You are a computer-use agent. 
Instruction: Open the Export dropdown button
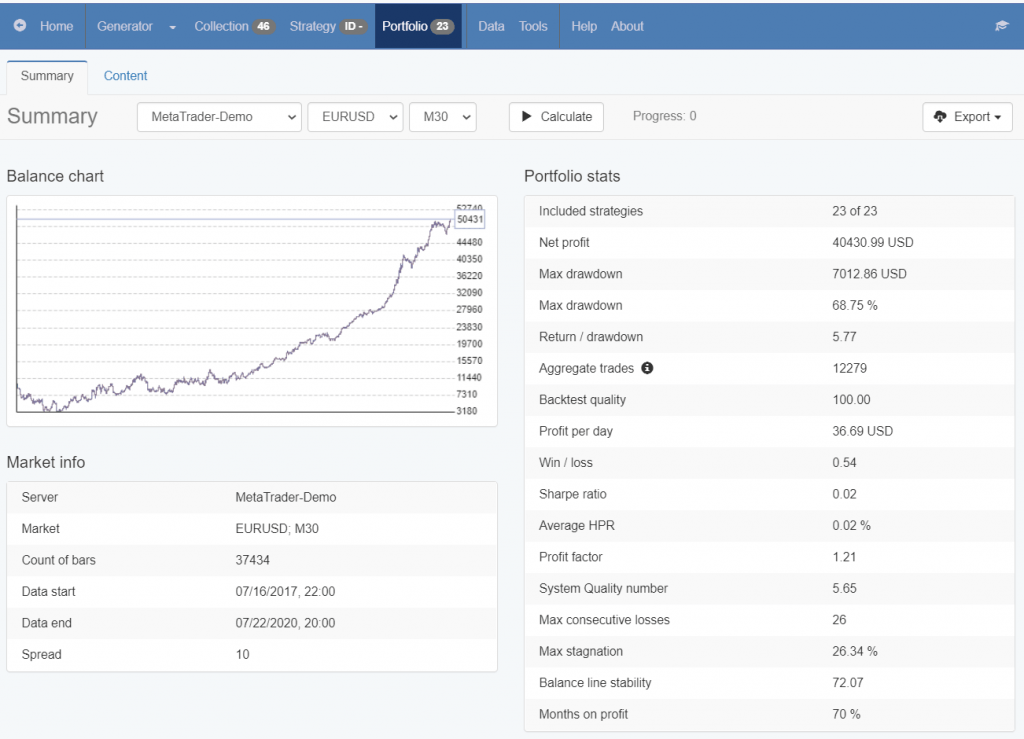pos(967,117)
